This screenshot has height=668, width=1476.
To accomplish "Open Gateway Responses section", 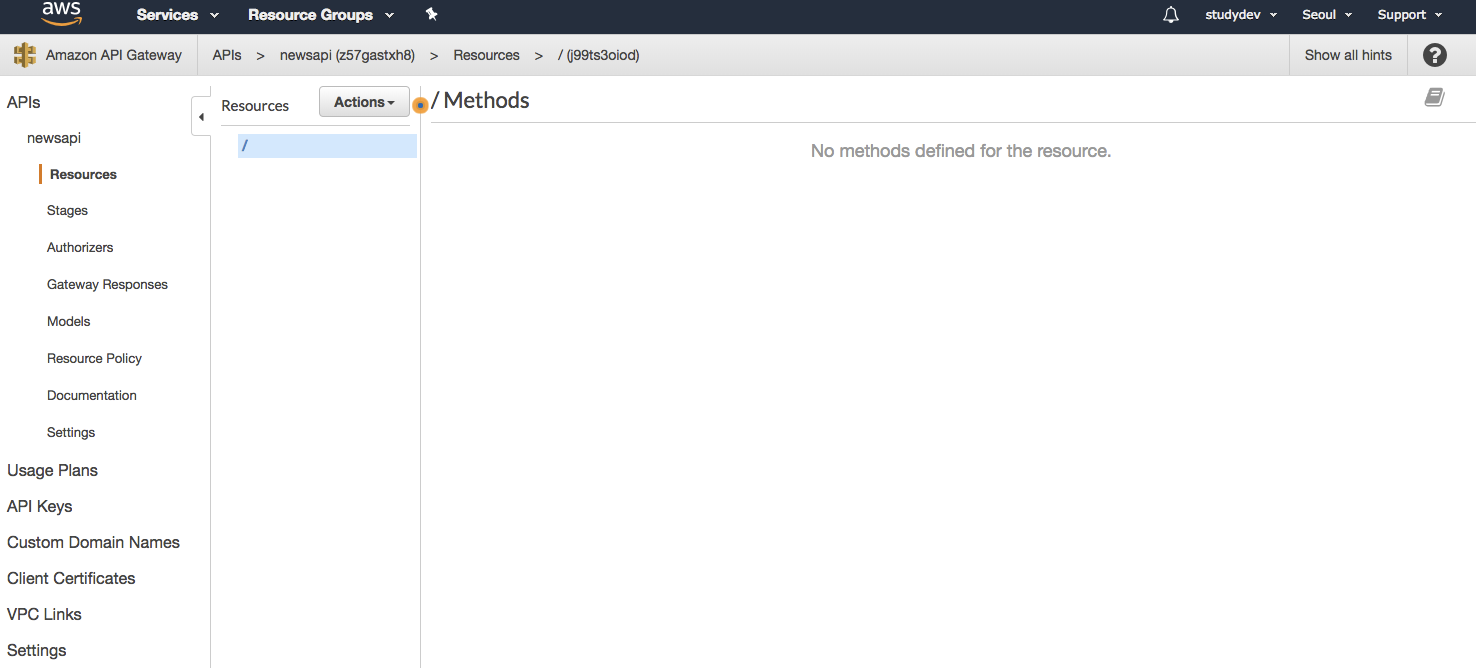I will [107, 285].
